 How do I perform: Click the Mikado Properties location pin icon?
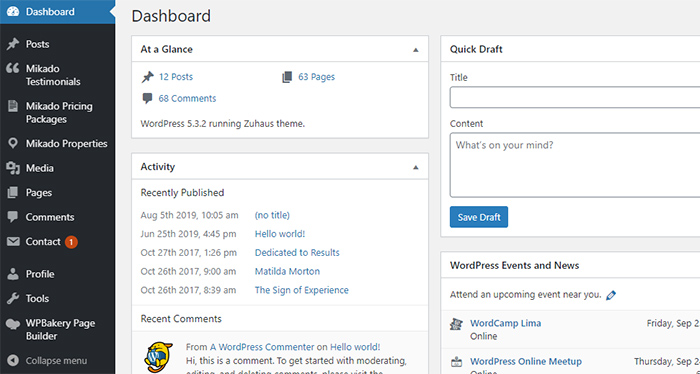(x=13, y=143)
